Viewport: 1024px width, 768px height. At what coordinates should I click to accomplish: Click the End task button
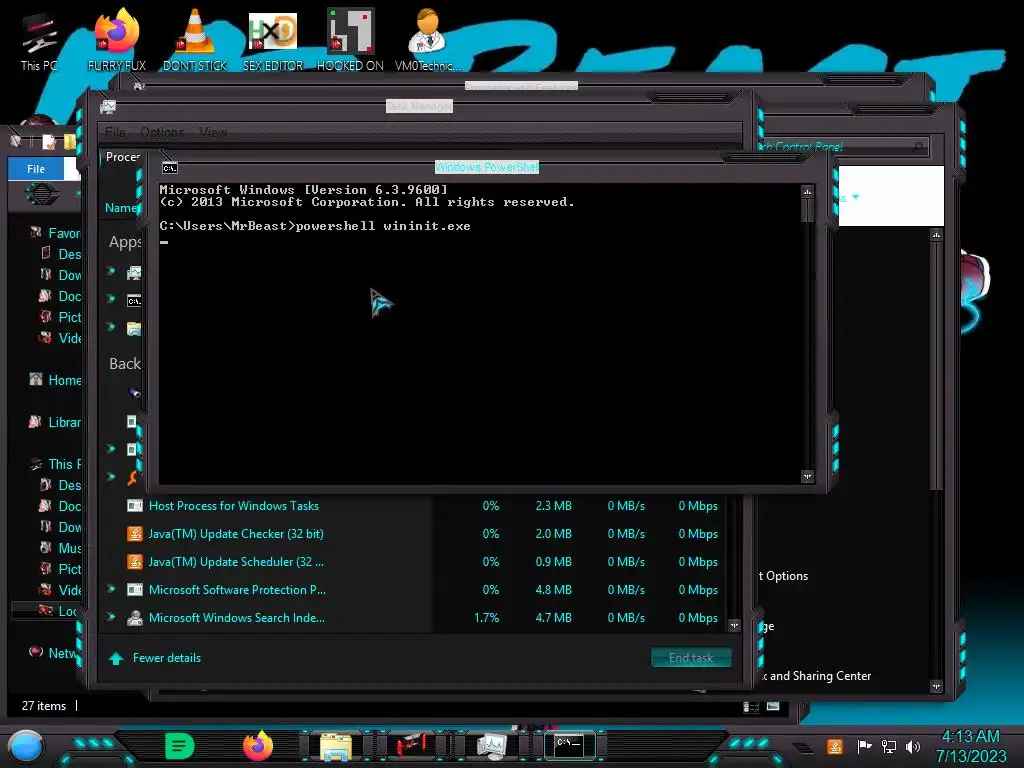point(691,658)
